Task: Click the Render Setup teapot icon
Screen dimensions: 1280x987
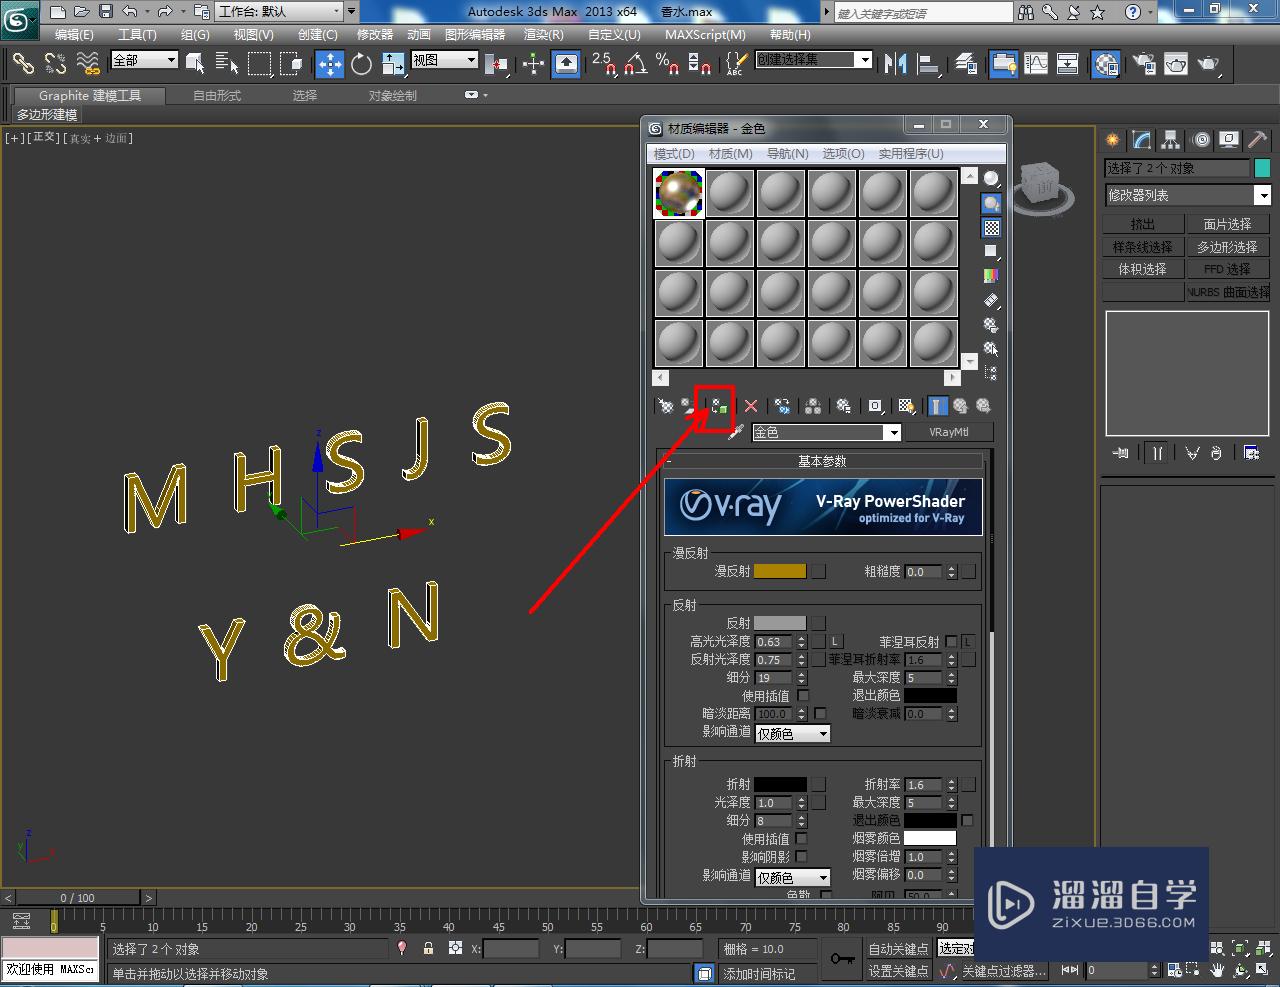Action: 1144,65
